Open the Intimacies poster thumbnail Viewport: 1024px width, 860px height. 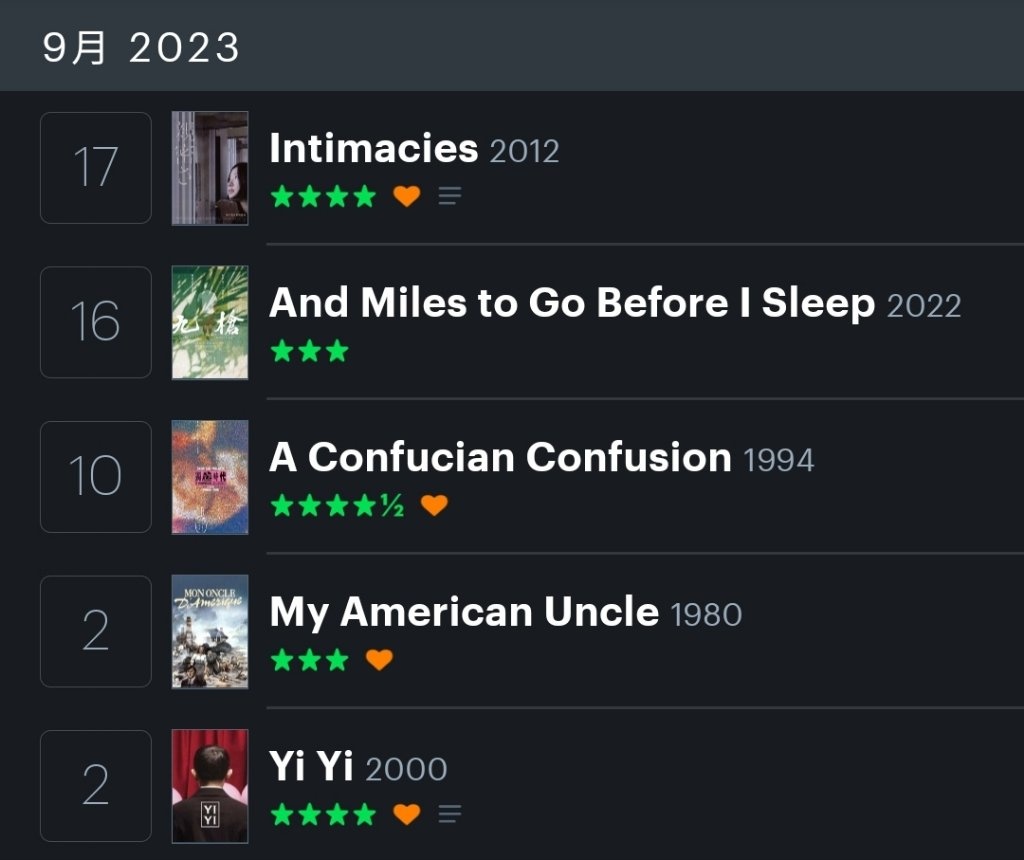tap(210, 168)
